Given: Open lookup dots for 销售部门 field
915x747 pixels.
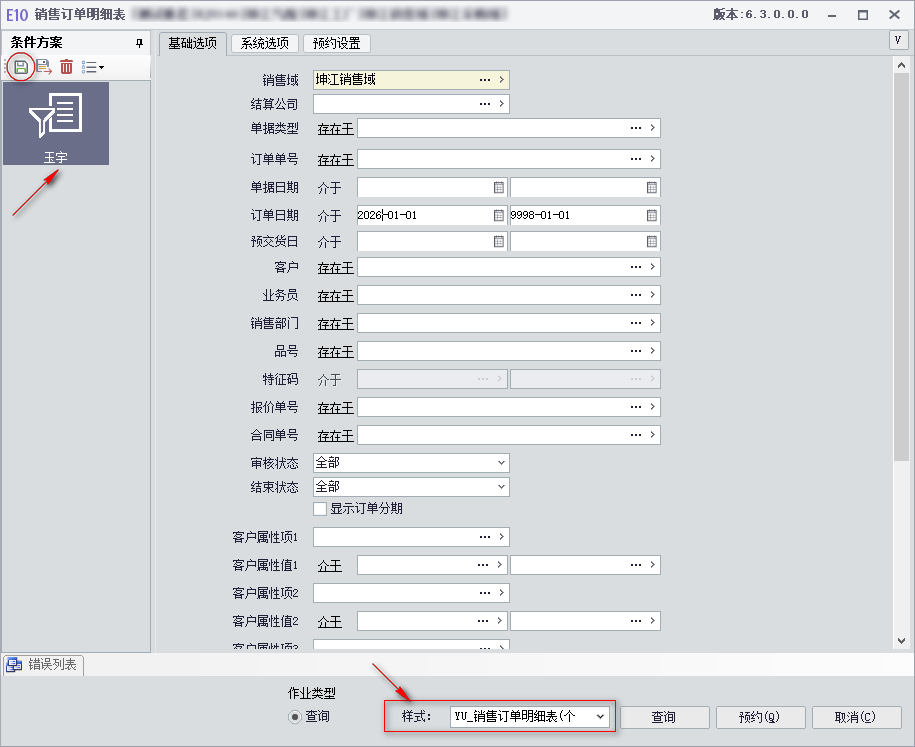Looking at the screenshot, I should click(636, 323).
